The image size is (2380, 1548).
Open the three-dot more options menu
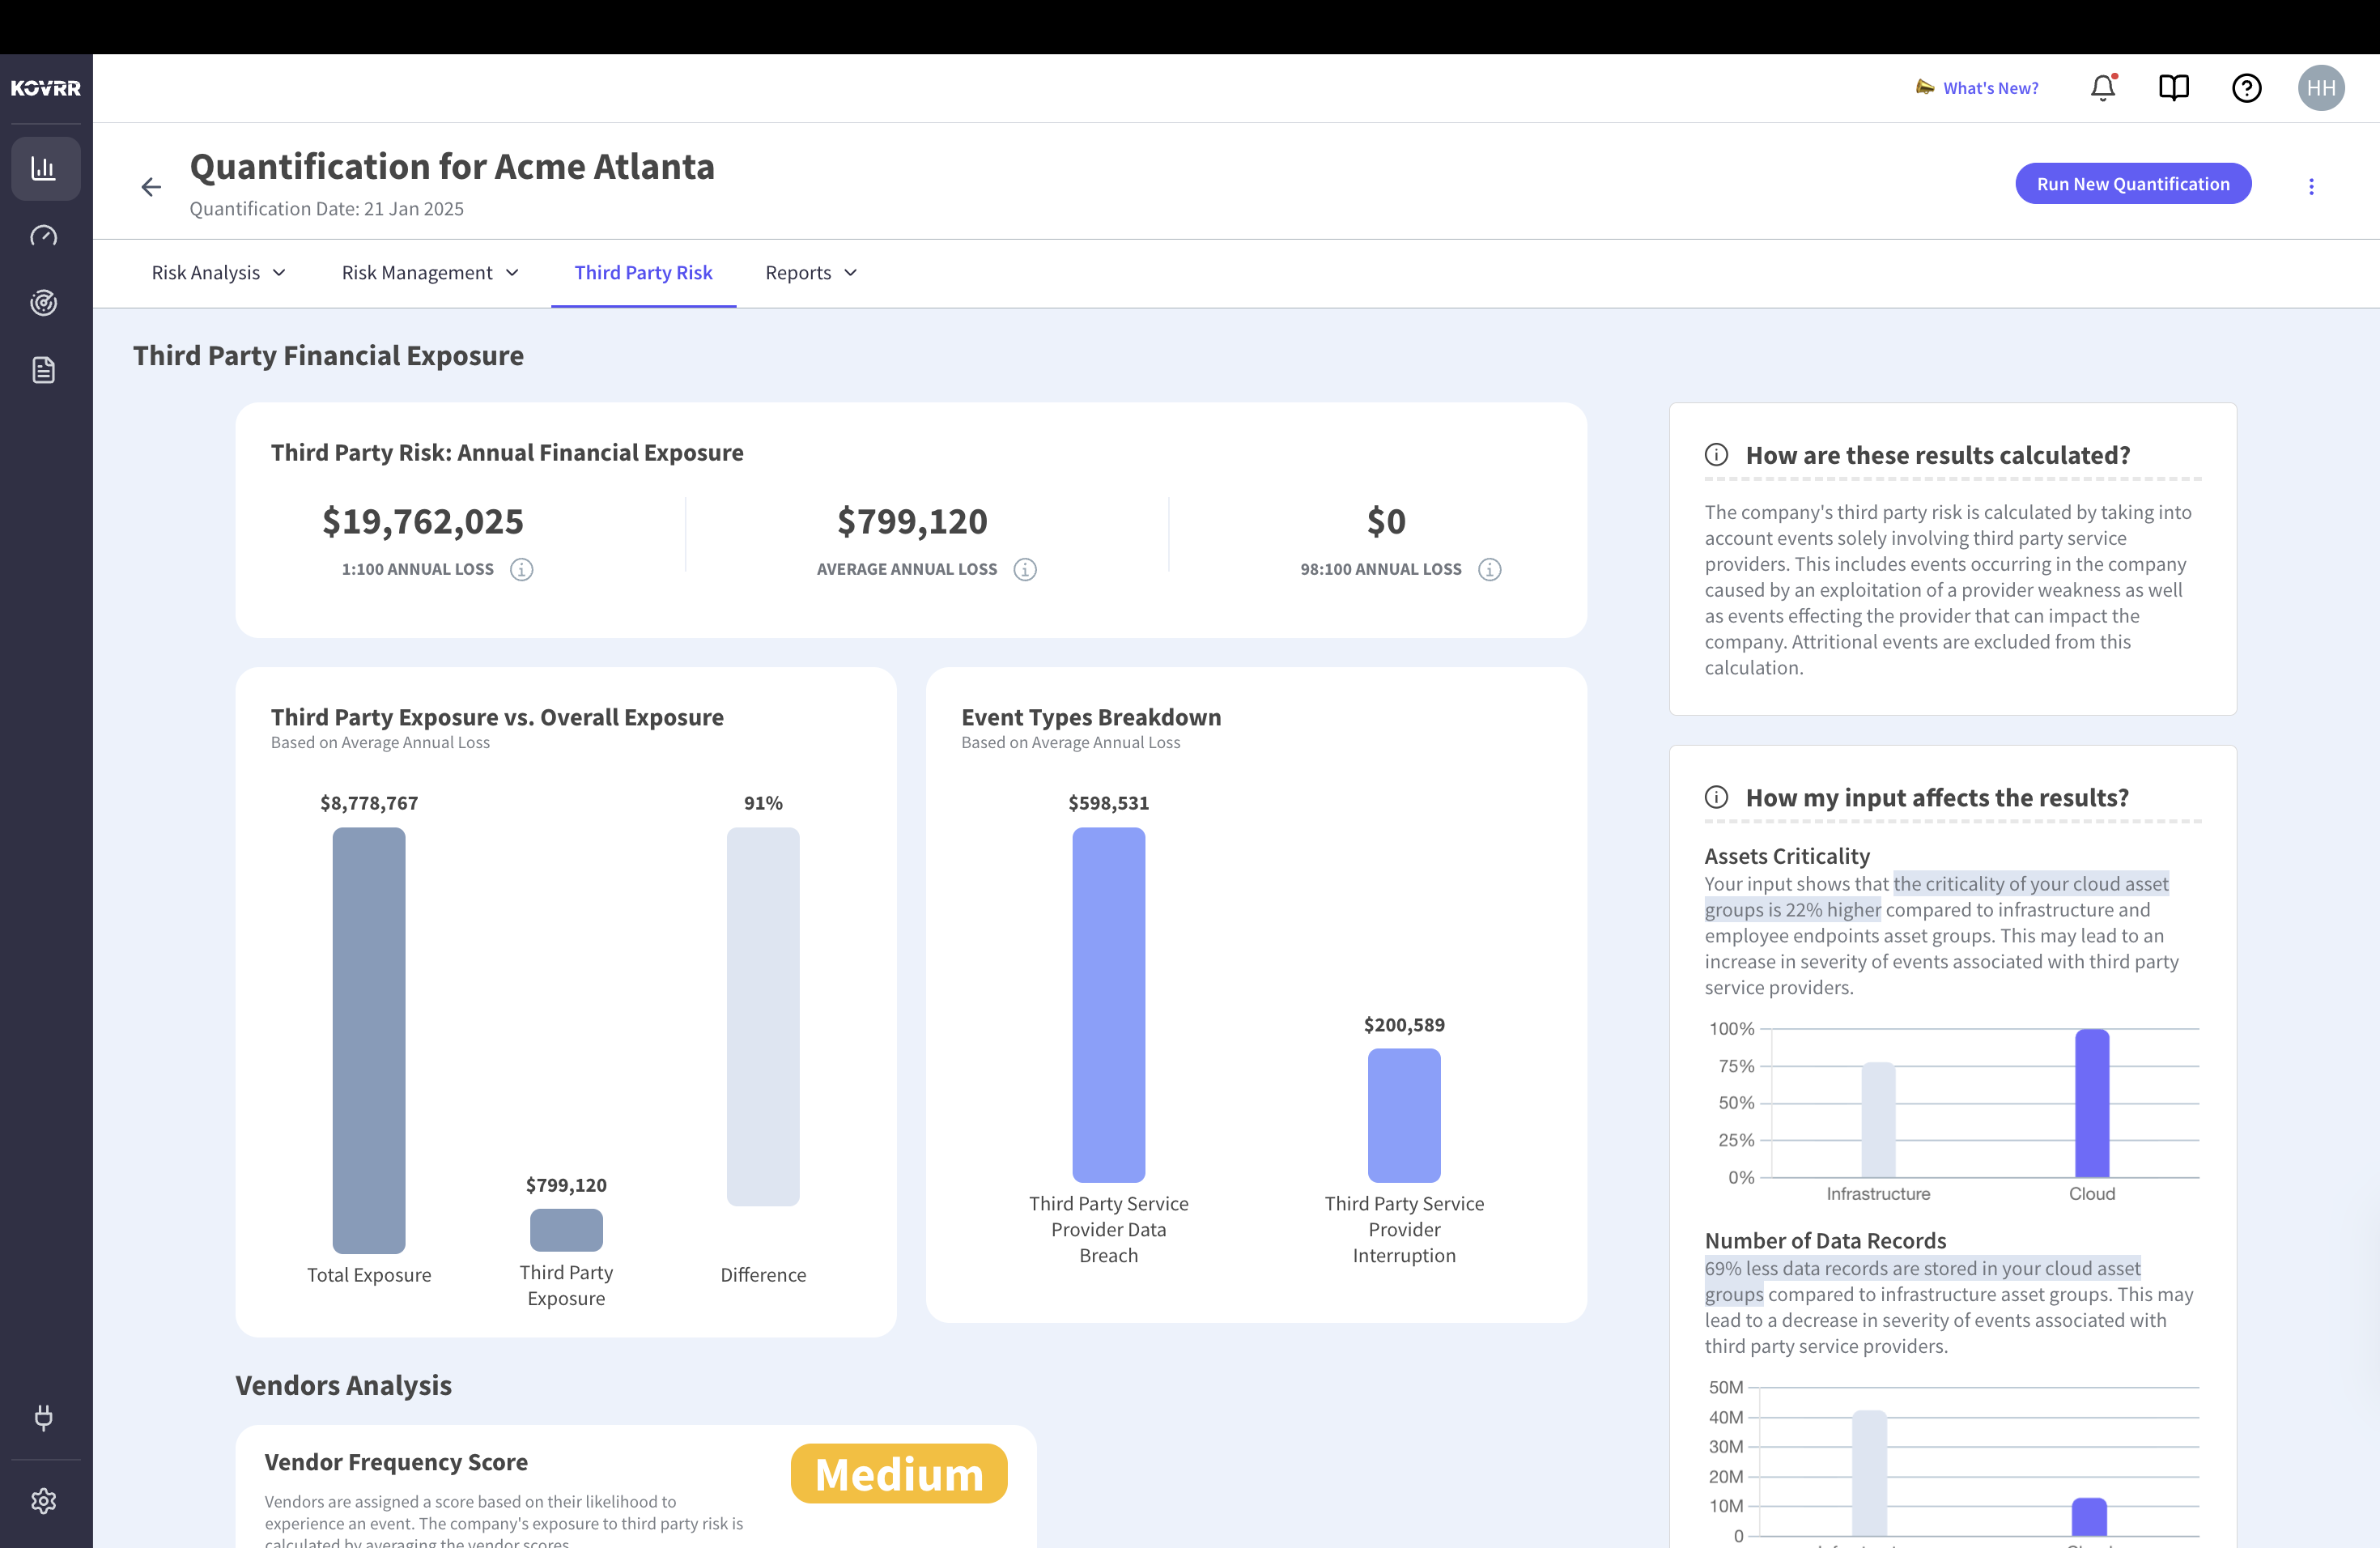tap(2311, 186)
